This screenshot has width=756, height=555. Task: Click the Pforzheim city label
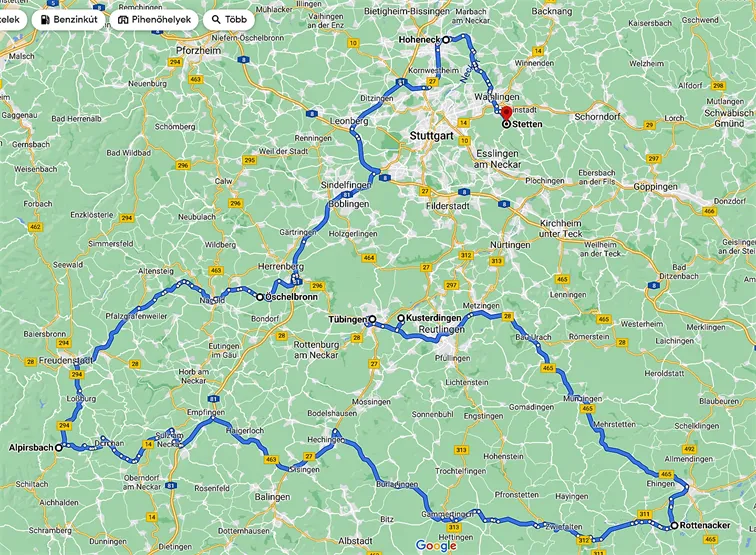199,50
